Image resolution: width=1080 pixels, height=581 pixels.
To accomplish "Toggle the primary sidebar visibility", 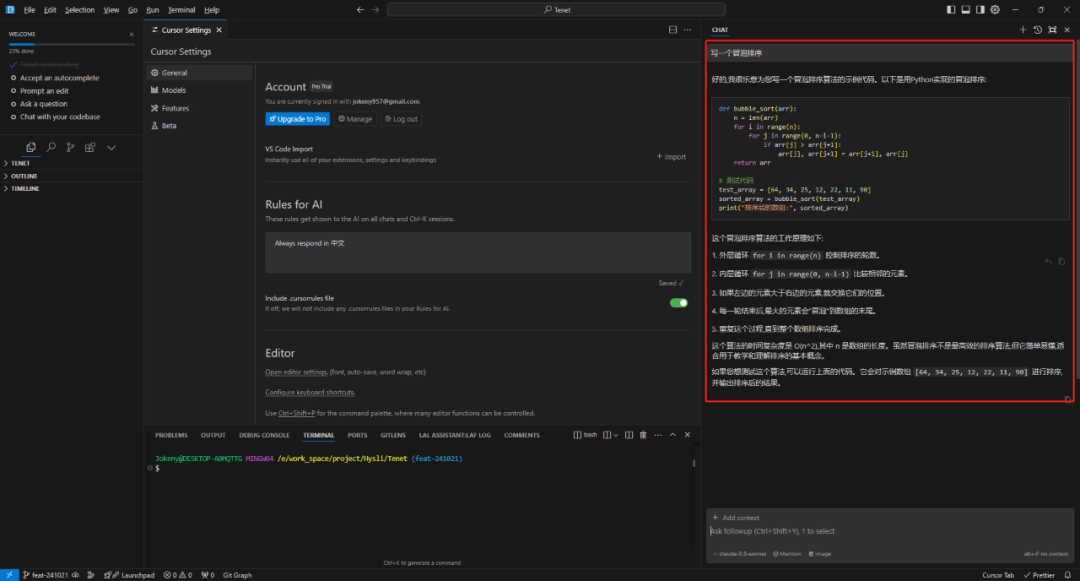I will (x=951, y=9).
